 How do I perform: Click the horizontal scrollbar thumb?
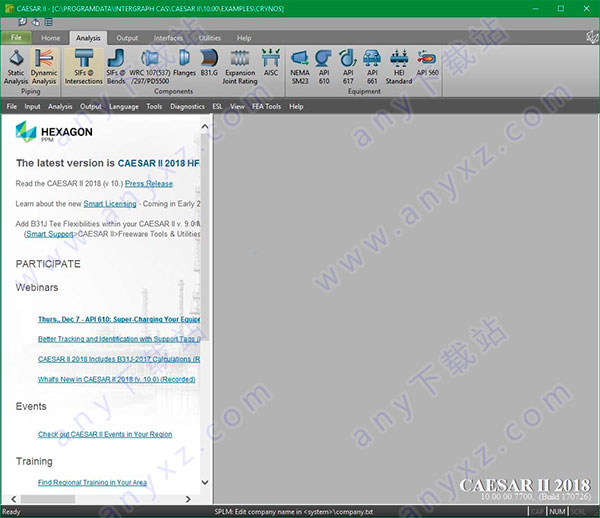click(48, 499)
